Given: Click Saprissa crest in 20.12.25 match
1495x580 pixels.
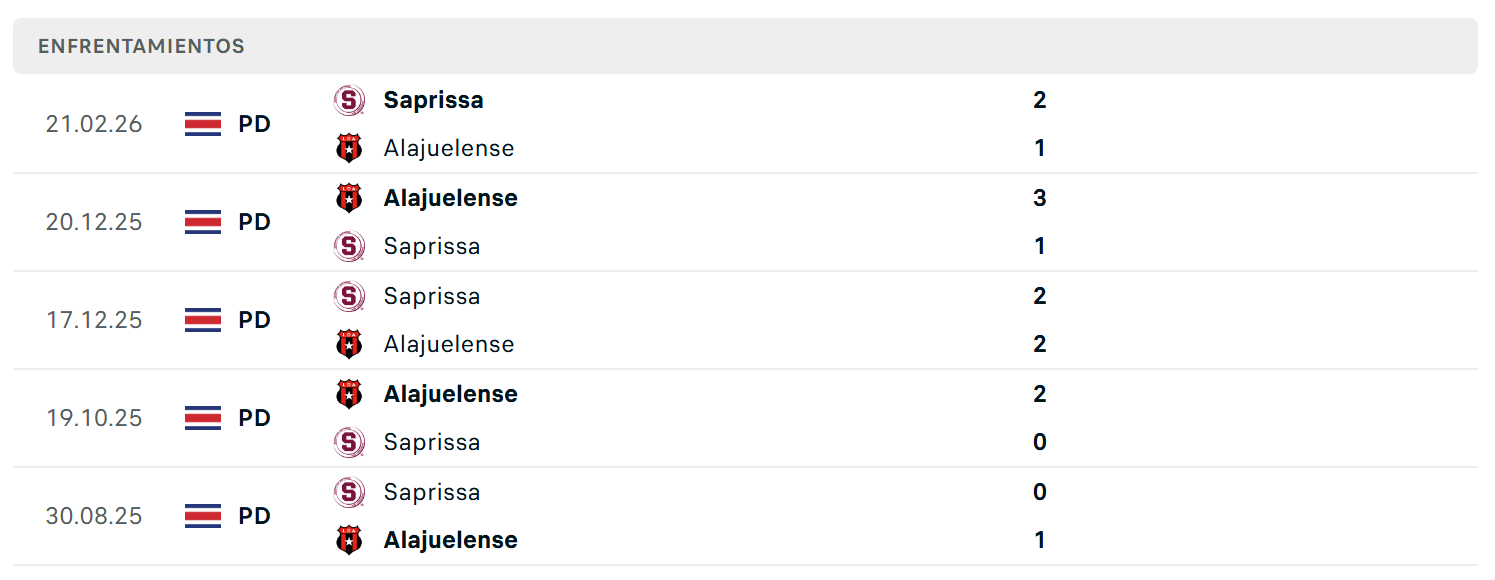Looking at the screenshot, I should coord(349,246).
